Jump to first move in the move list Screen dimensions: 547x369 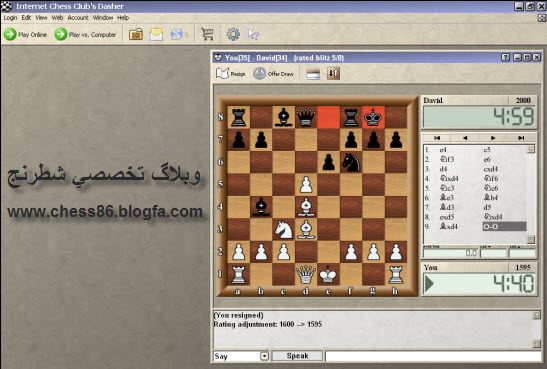pyautogui.click(x=437, y=138)
